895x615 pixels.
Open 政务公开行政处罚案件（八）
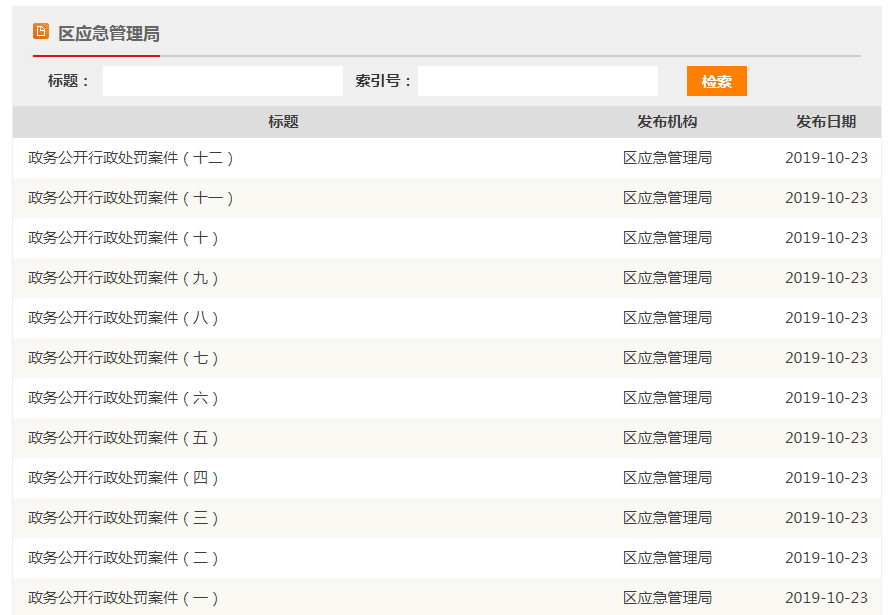(123, 317)
